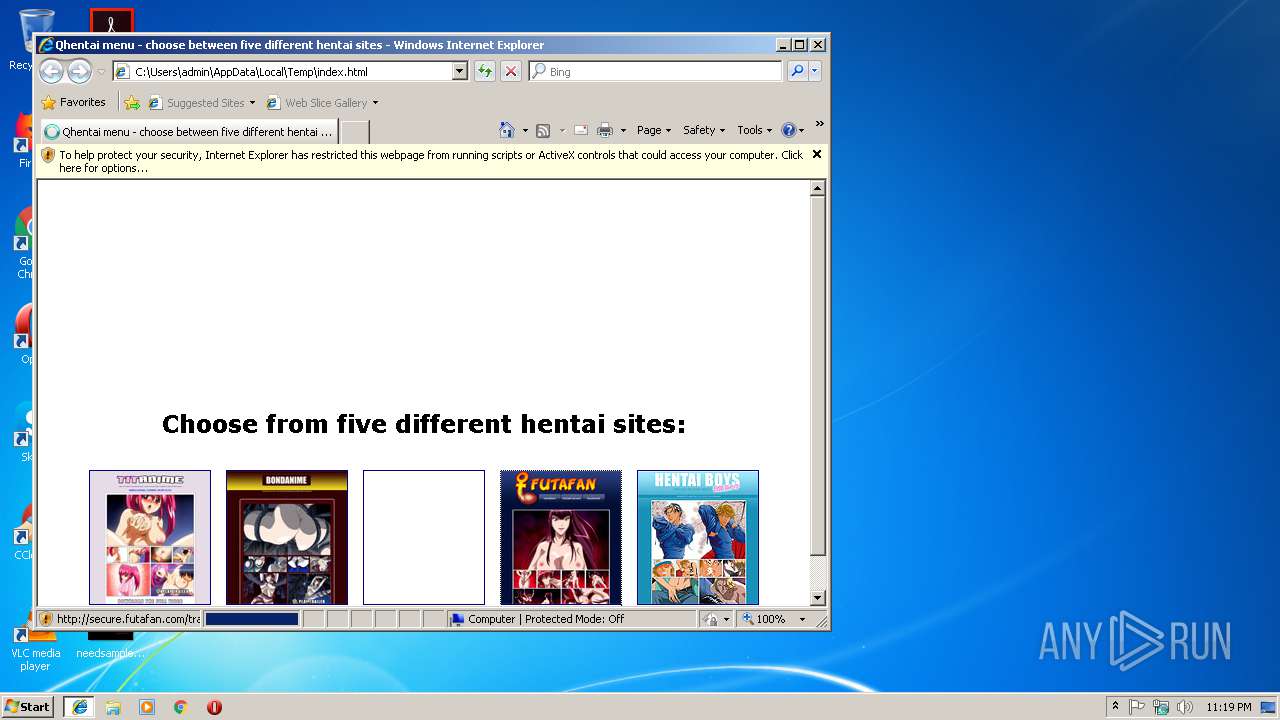This screenshot has width=1280, height=720.
Task: Click the status bar page loading progress bar
Action: 251,619
